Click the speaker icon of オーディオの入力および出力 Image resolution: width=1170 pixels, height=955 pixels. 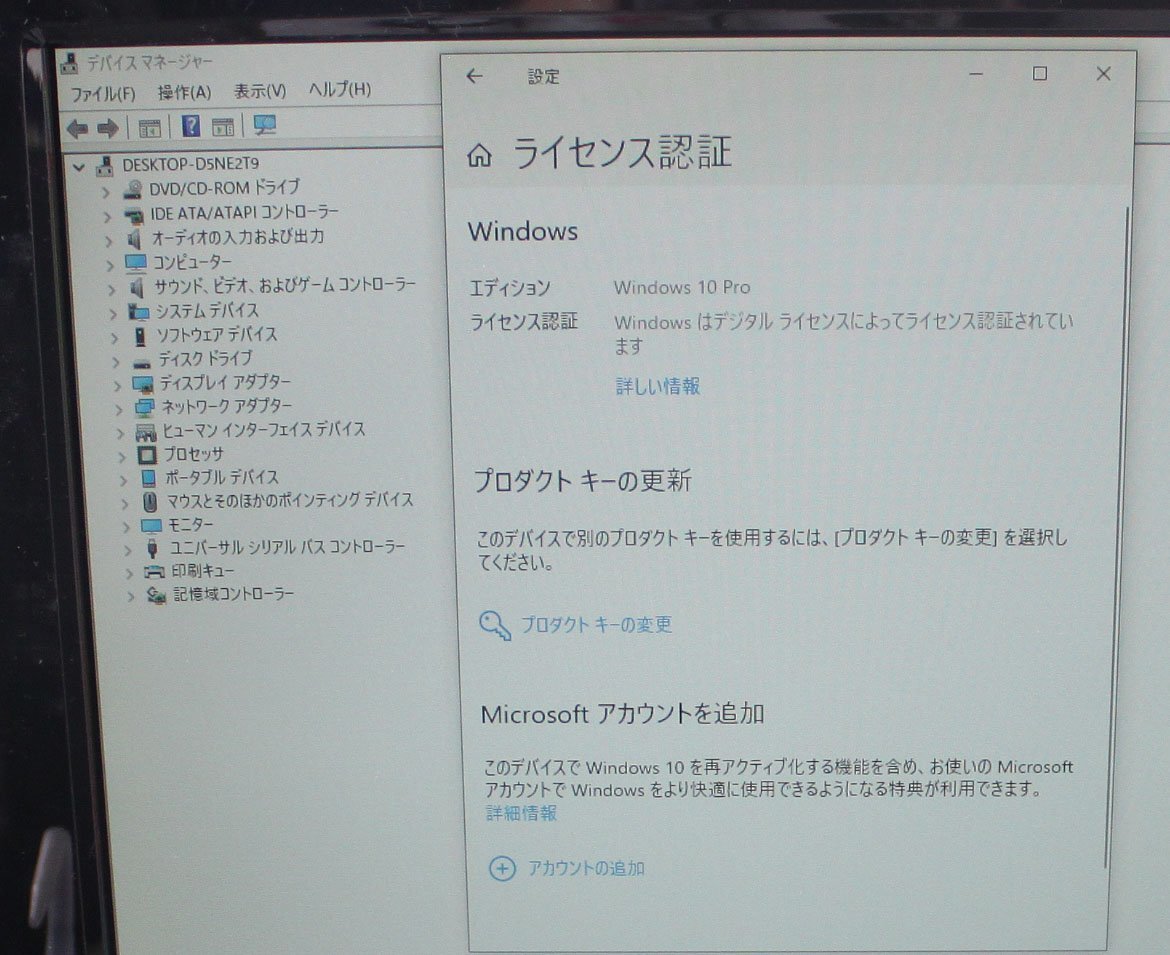[135, 239]
